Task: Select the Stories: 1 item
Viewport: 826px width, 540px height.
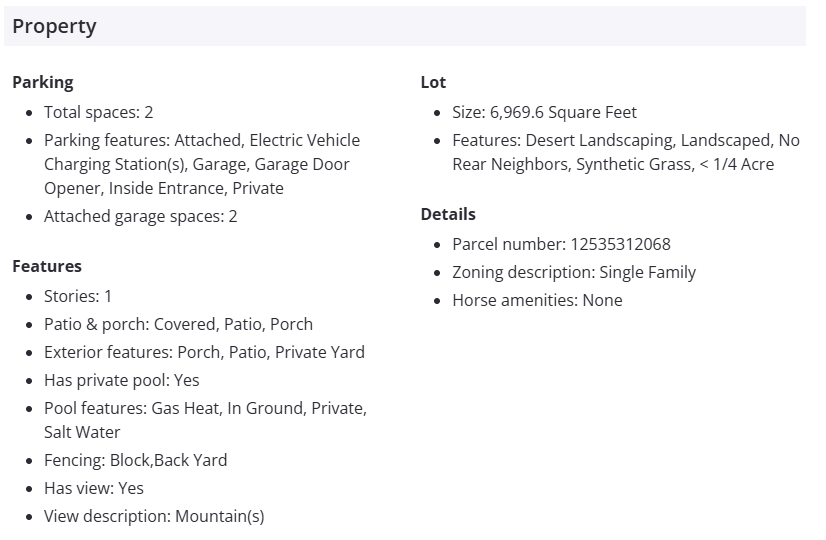Action: click(78, 296)
